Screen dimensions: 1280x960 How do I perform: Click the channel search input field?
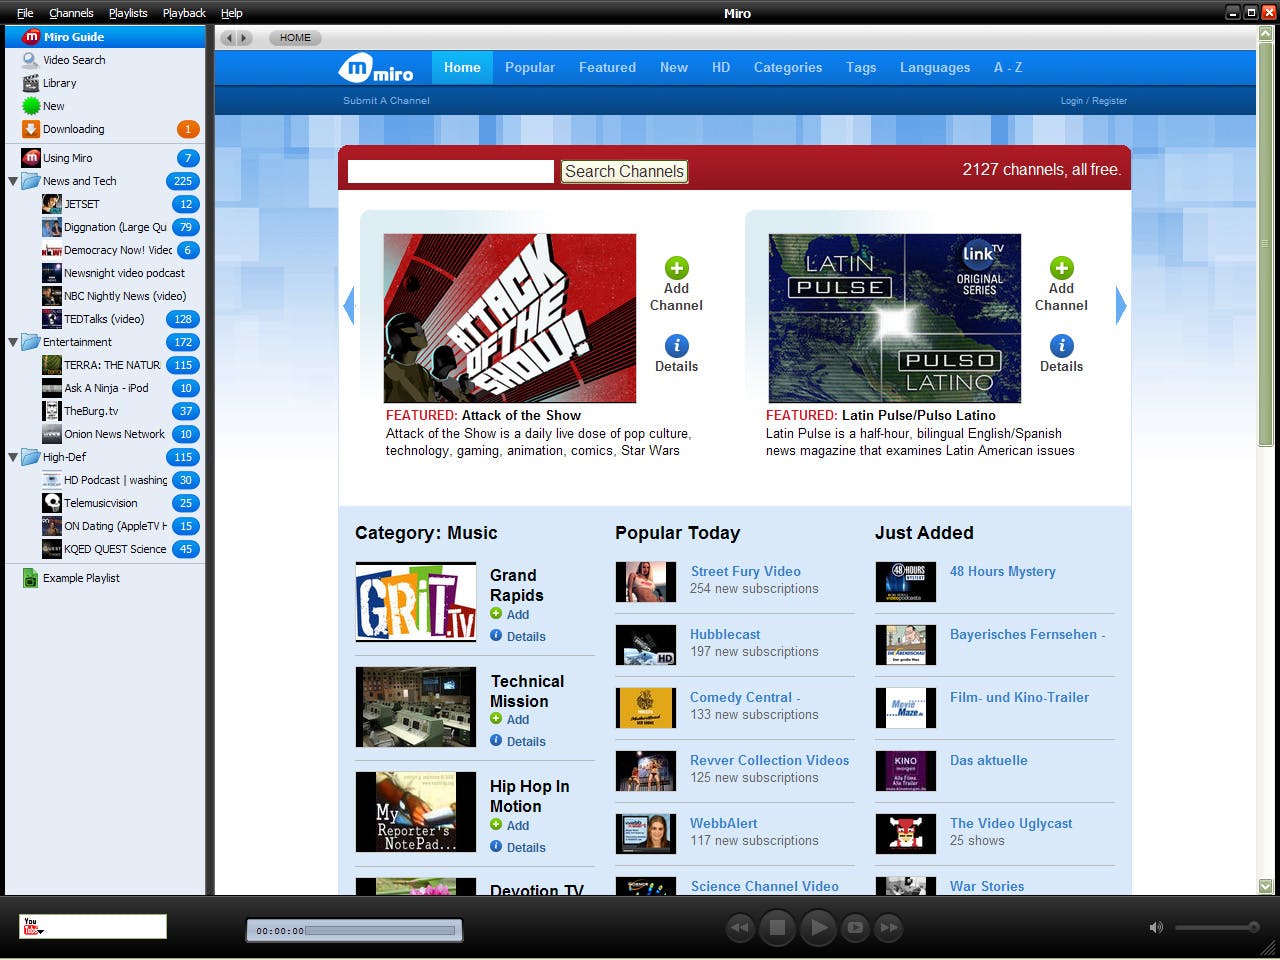(451, 171)
